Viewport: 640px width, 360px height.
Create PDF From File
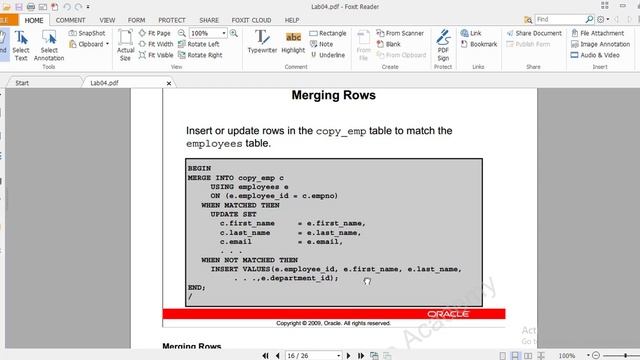[x=363, y=46]
